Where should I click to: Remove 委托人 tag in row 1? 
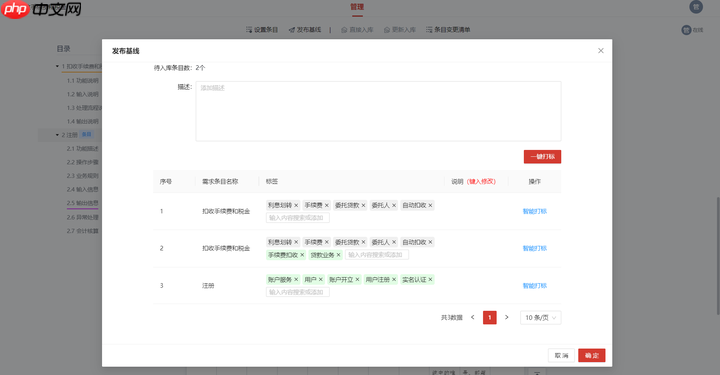click(394, 205)
